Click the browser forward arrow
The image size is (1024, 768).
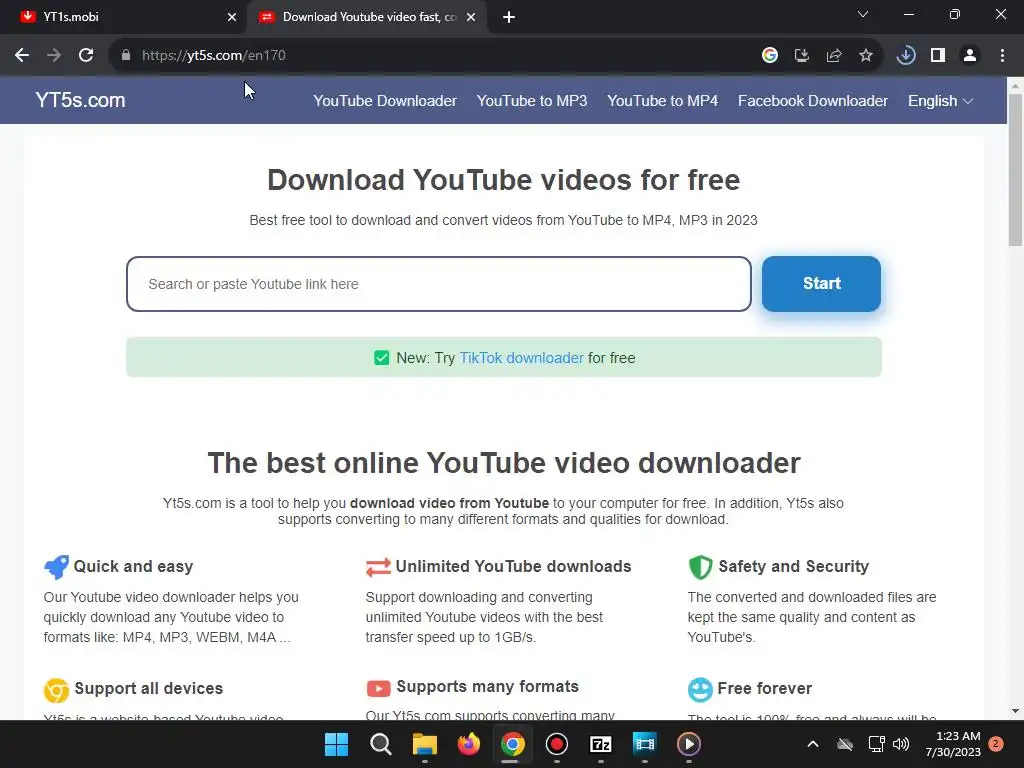[x=54, y=56]
